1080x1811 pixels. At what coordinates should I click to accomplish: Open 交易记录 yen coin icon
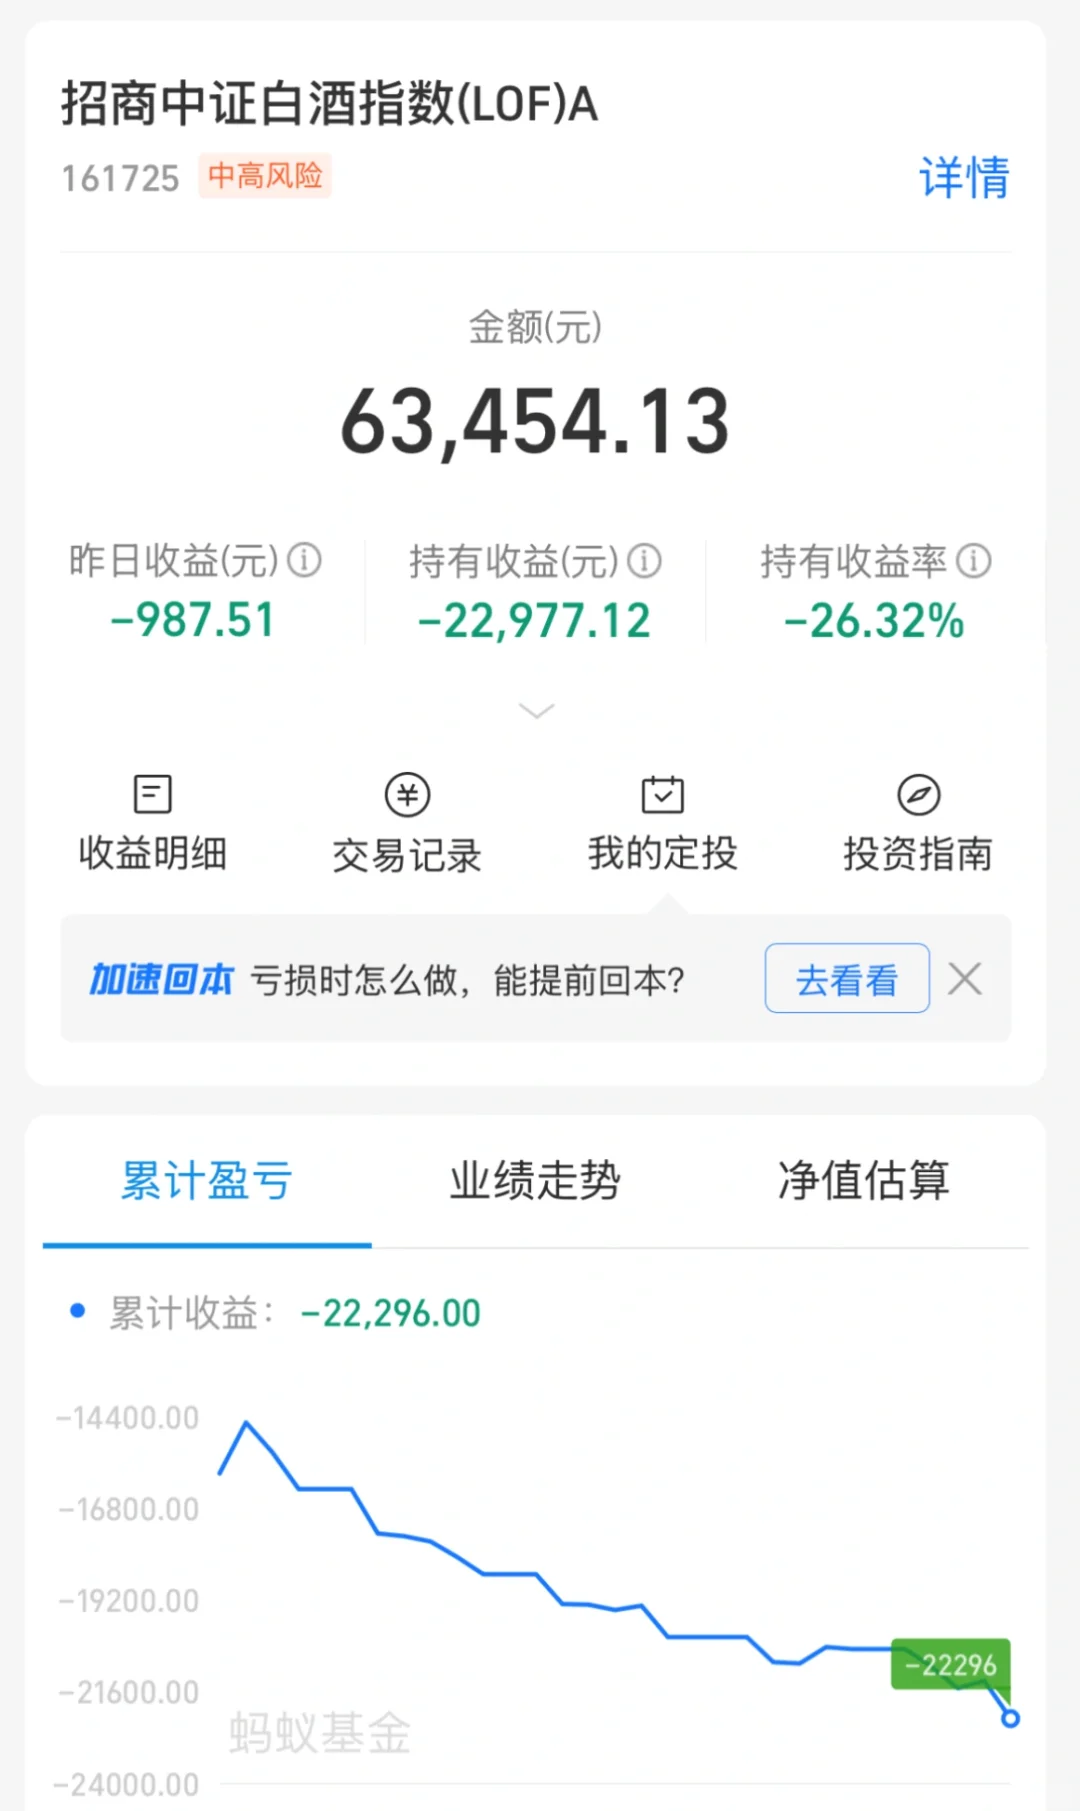tap(408, 795)
